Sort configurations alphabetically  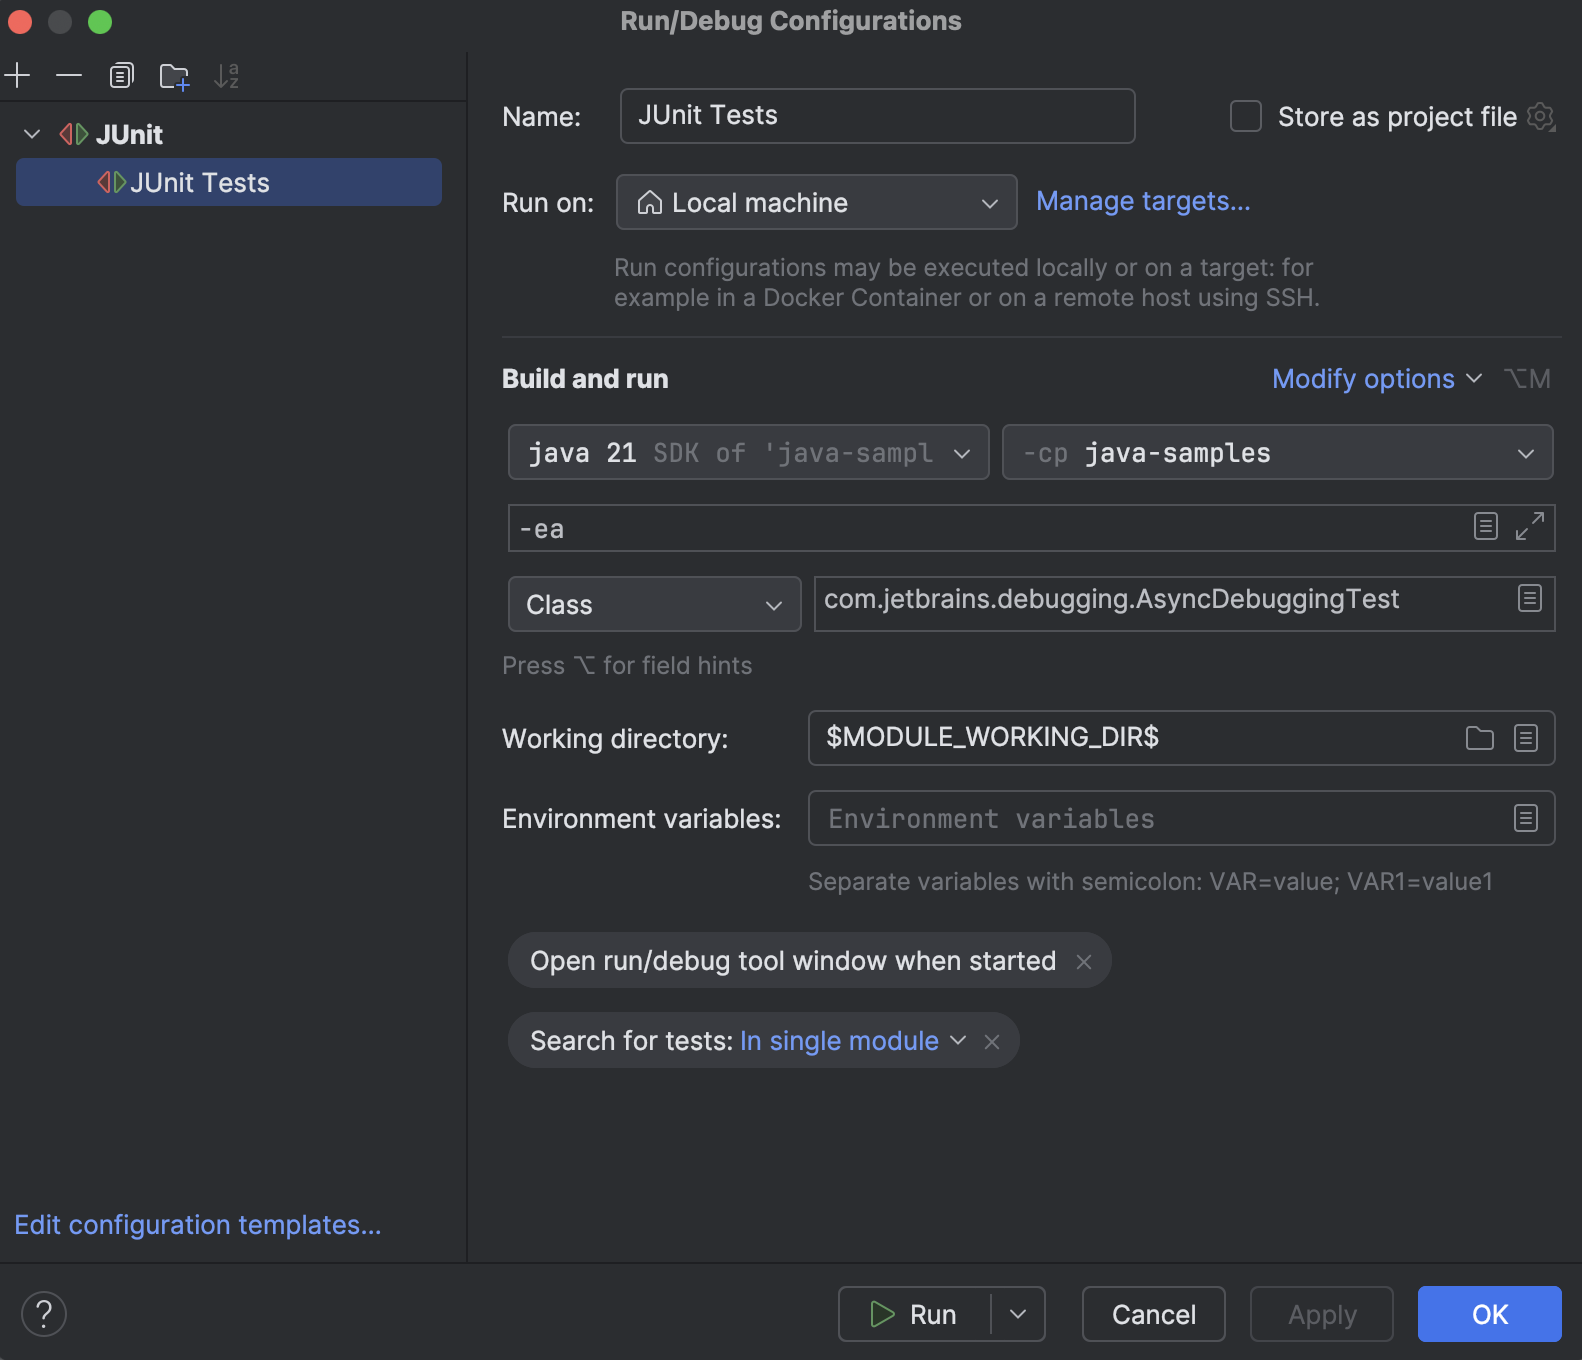coord(227,76)
